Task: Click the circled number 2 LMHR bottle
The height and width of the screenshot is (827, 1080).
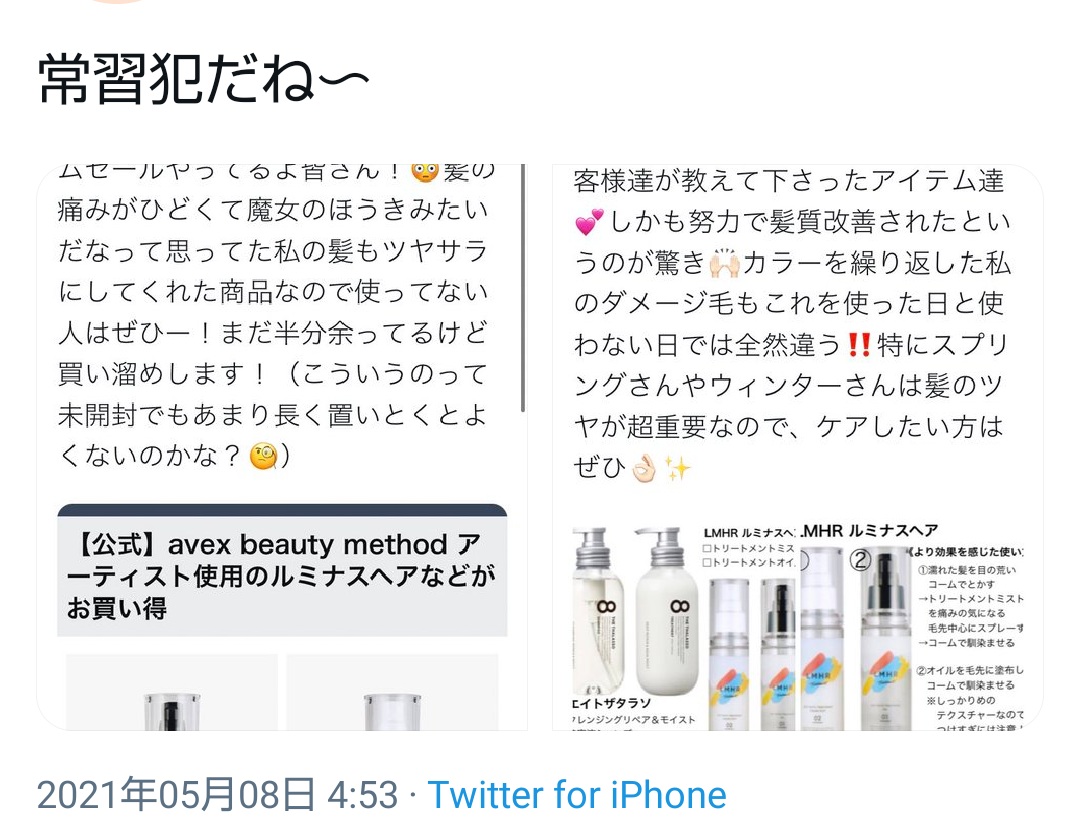Action: click(x=884, y=638)
